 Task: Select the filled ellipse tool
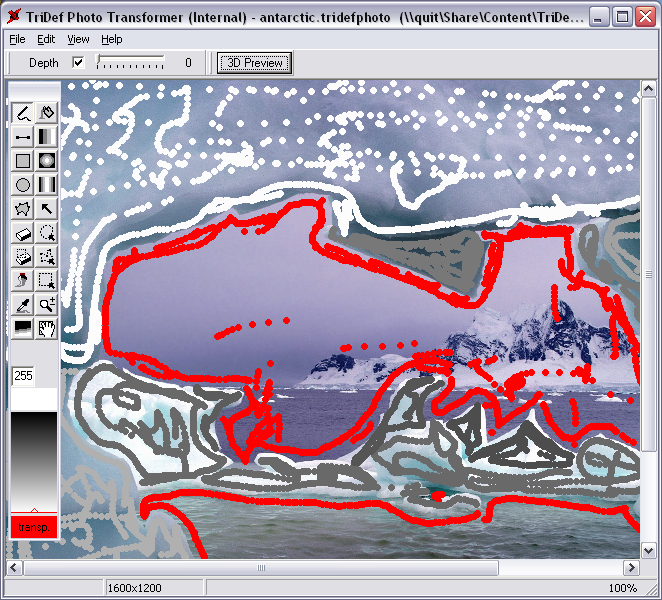22,185
